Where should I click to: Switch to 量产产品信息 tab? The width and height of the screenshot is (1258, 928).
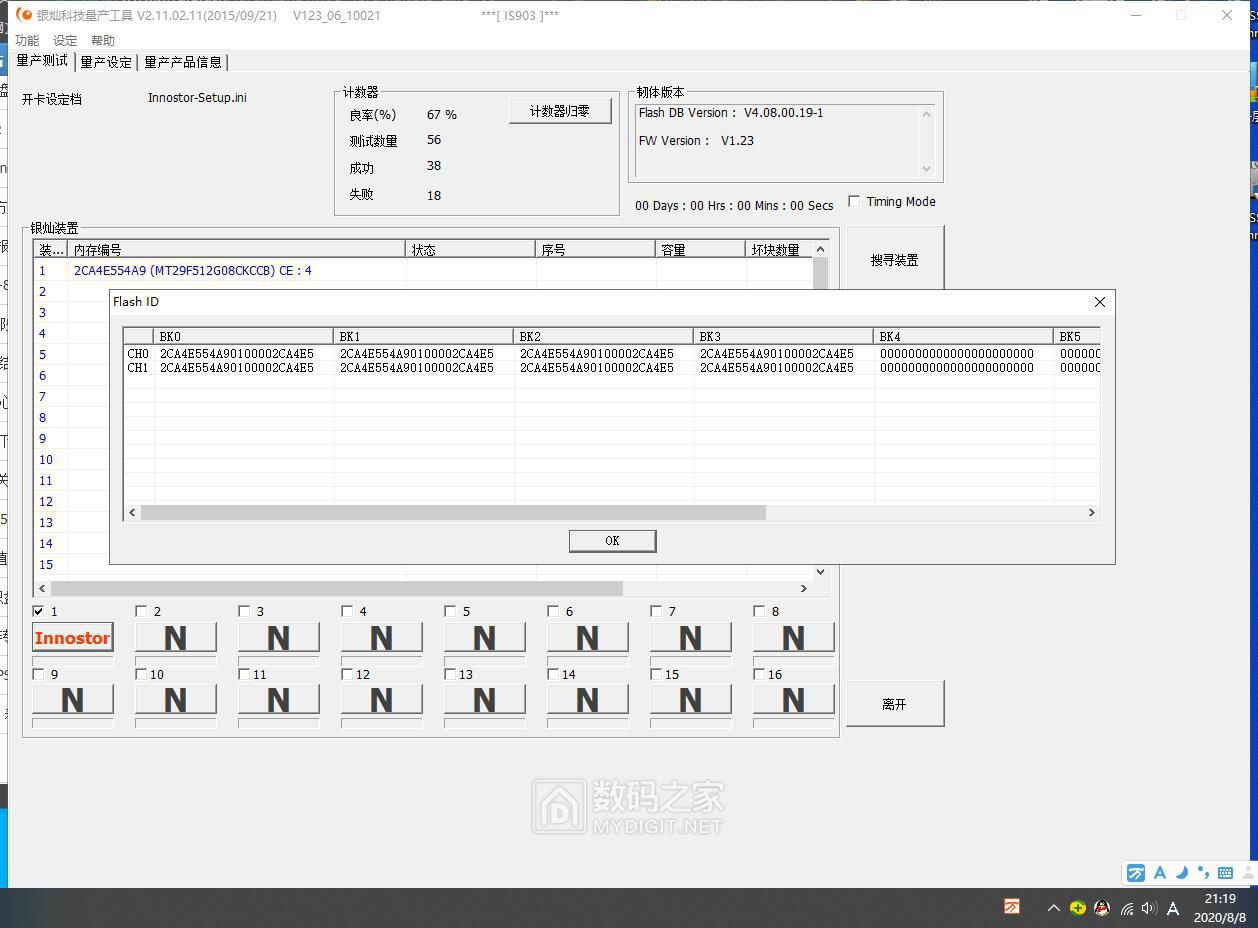tap(183, 62)
